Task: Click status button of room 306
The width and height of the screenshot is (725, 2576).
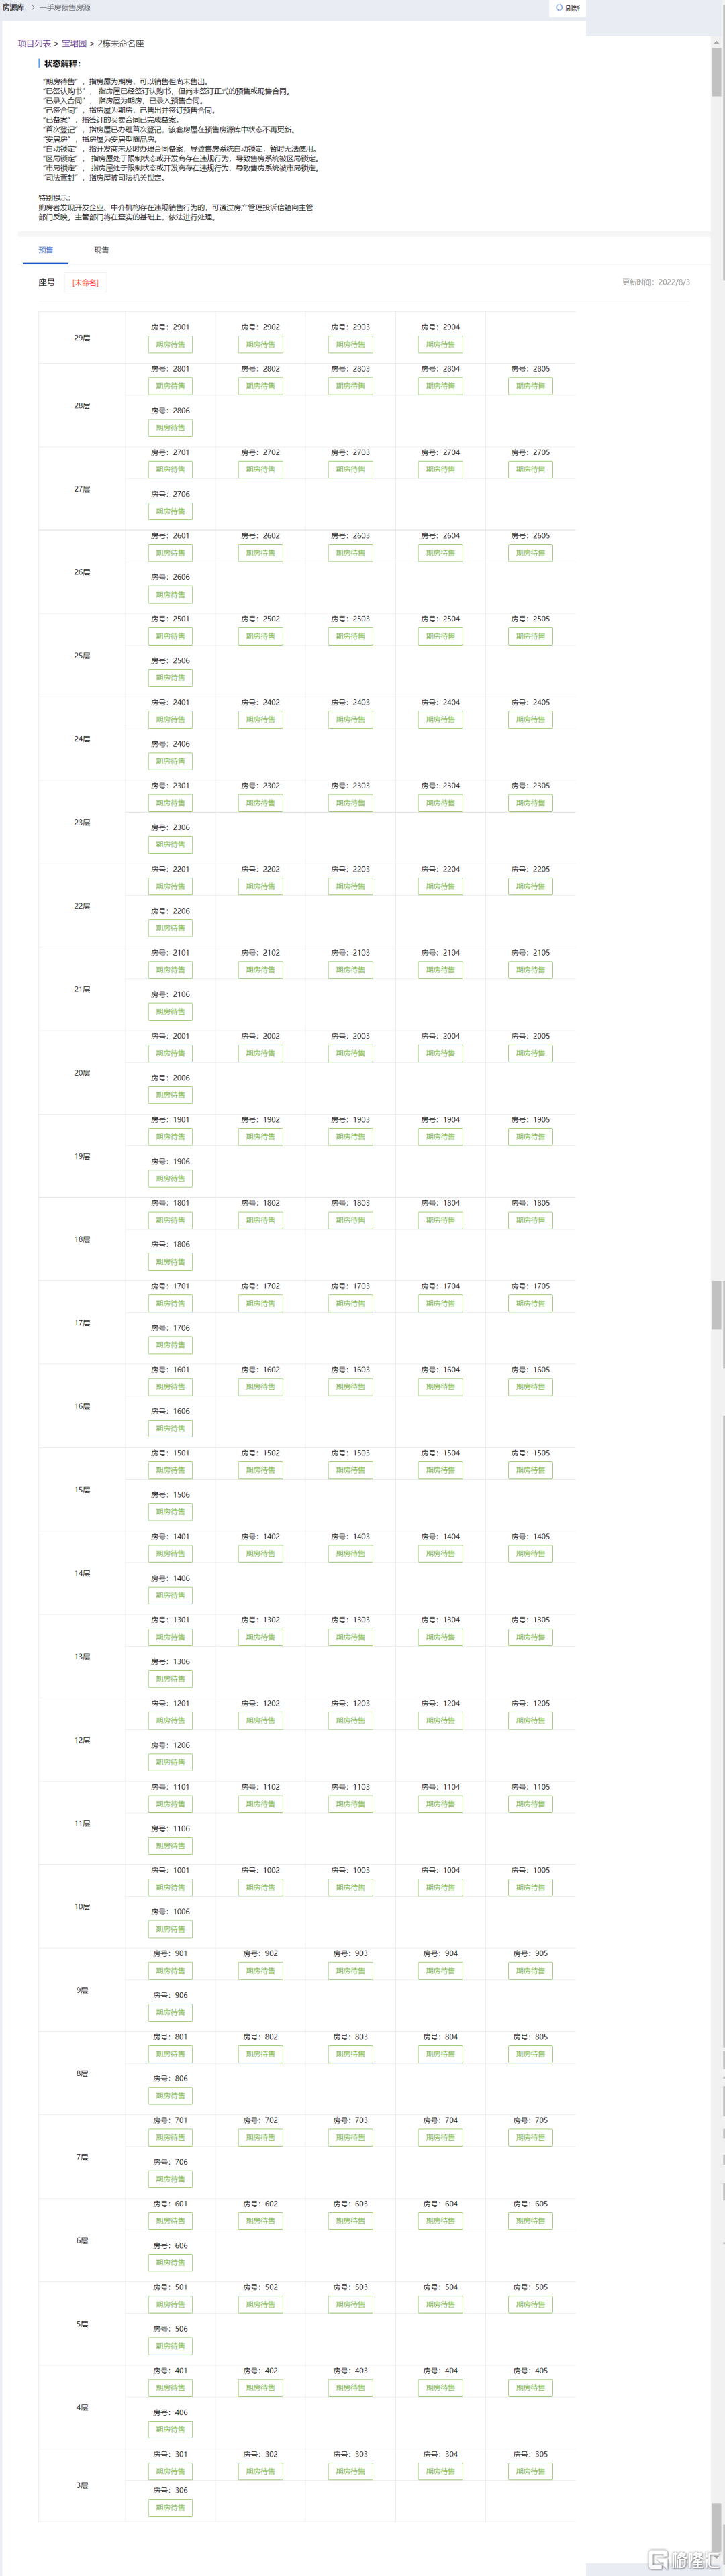Action: [x=170, y=2508]
